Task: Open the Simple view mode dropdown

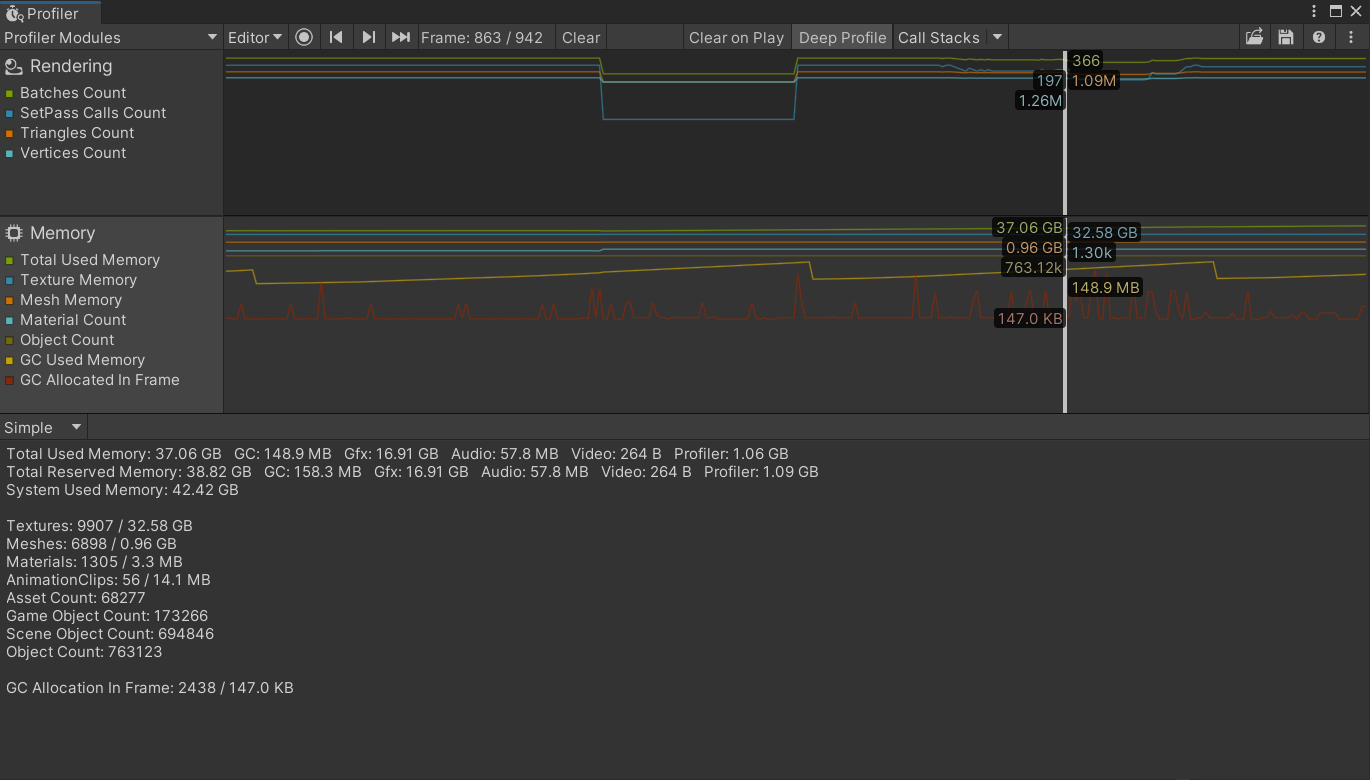Action: [x=40, y=426]
